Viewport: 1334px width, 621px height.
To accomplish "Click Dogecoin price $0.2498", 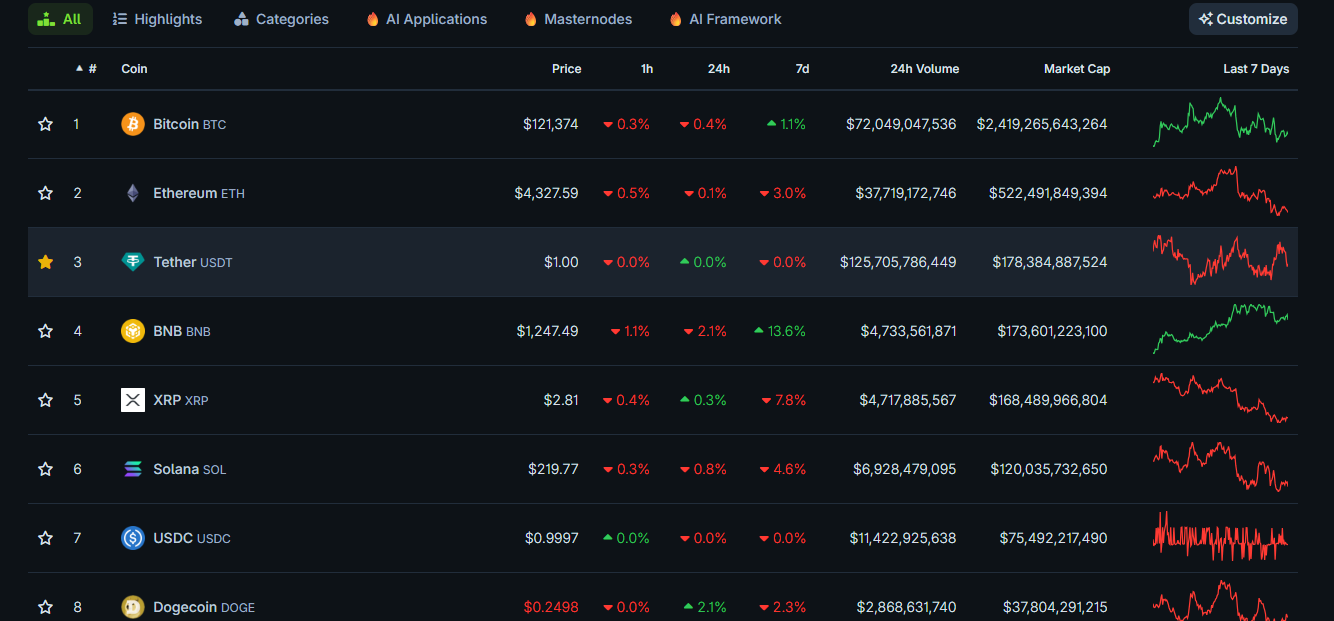I will (551, 607).
